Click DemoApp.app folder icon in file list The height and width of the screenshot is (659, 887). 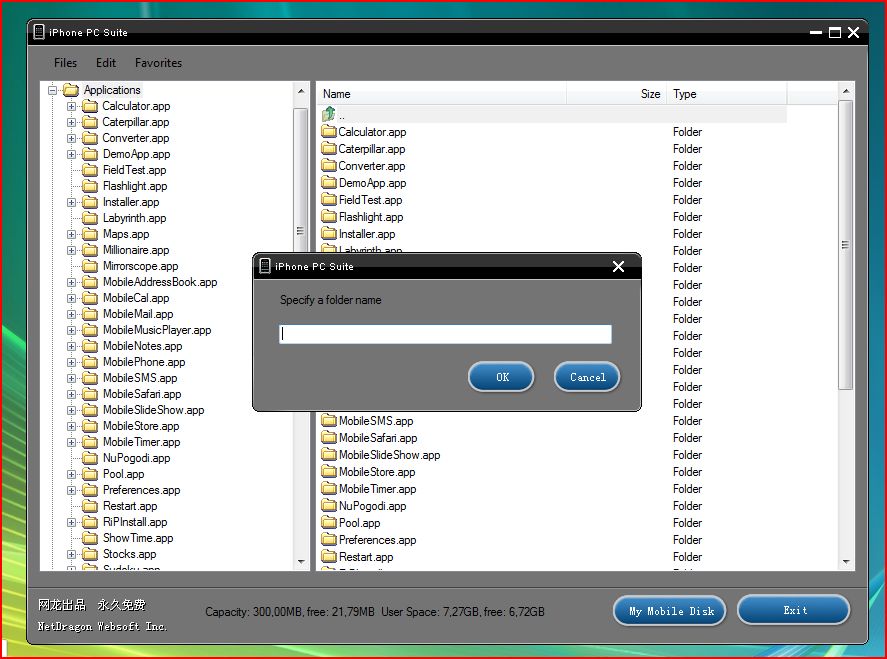coord(329,183)
